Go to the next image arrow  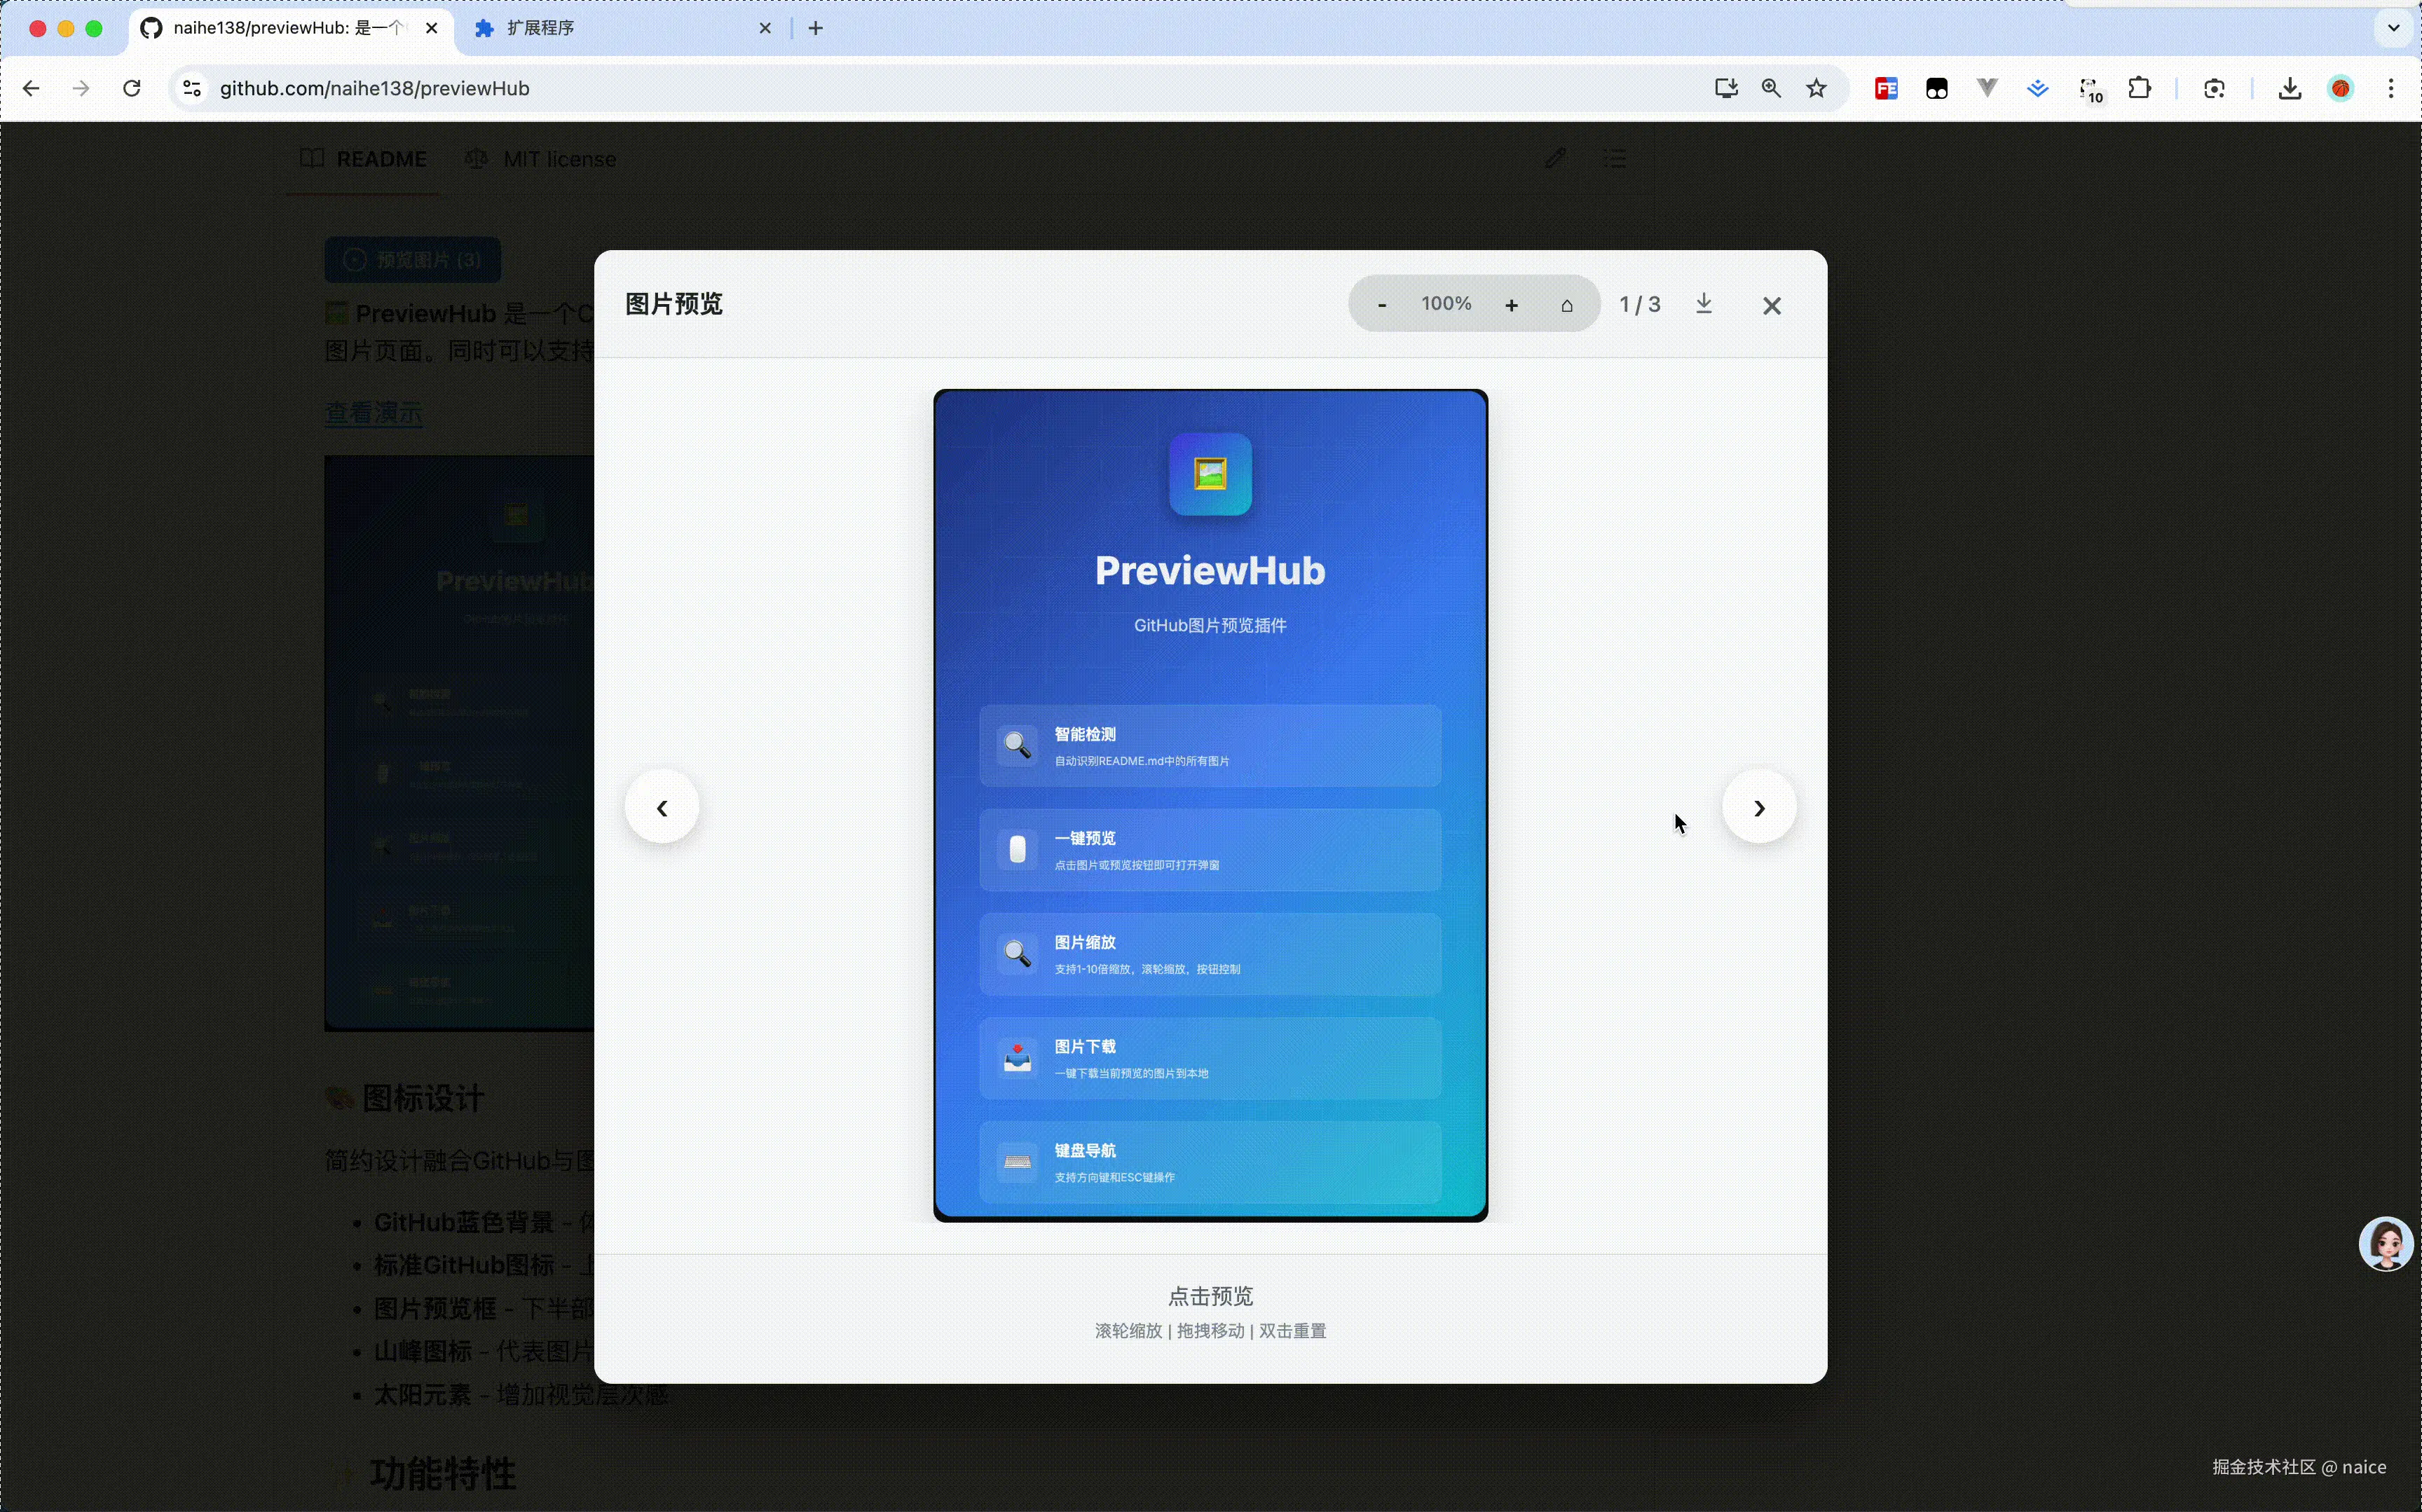1759,807
